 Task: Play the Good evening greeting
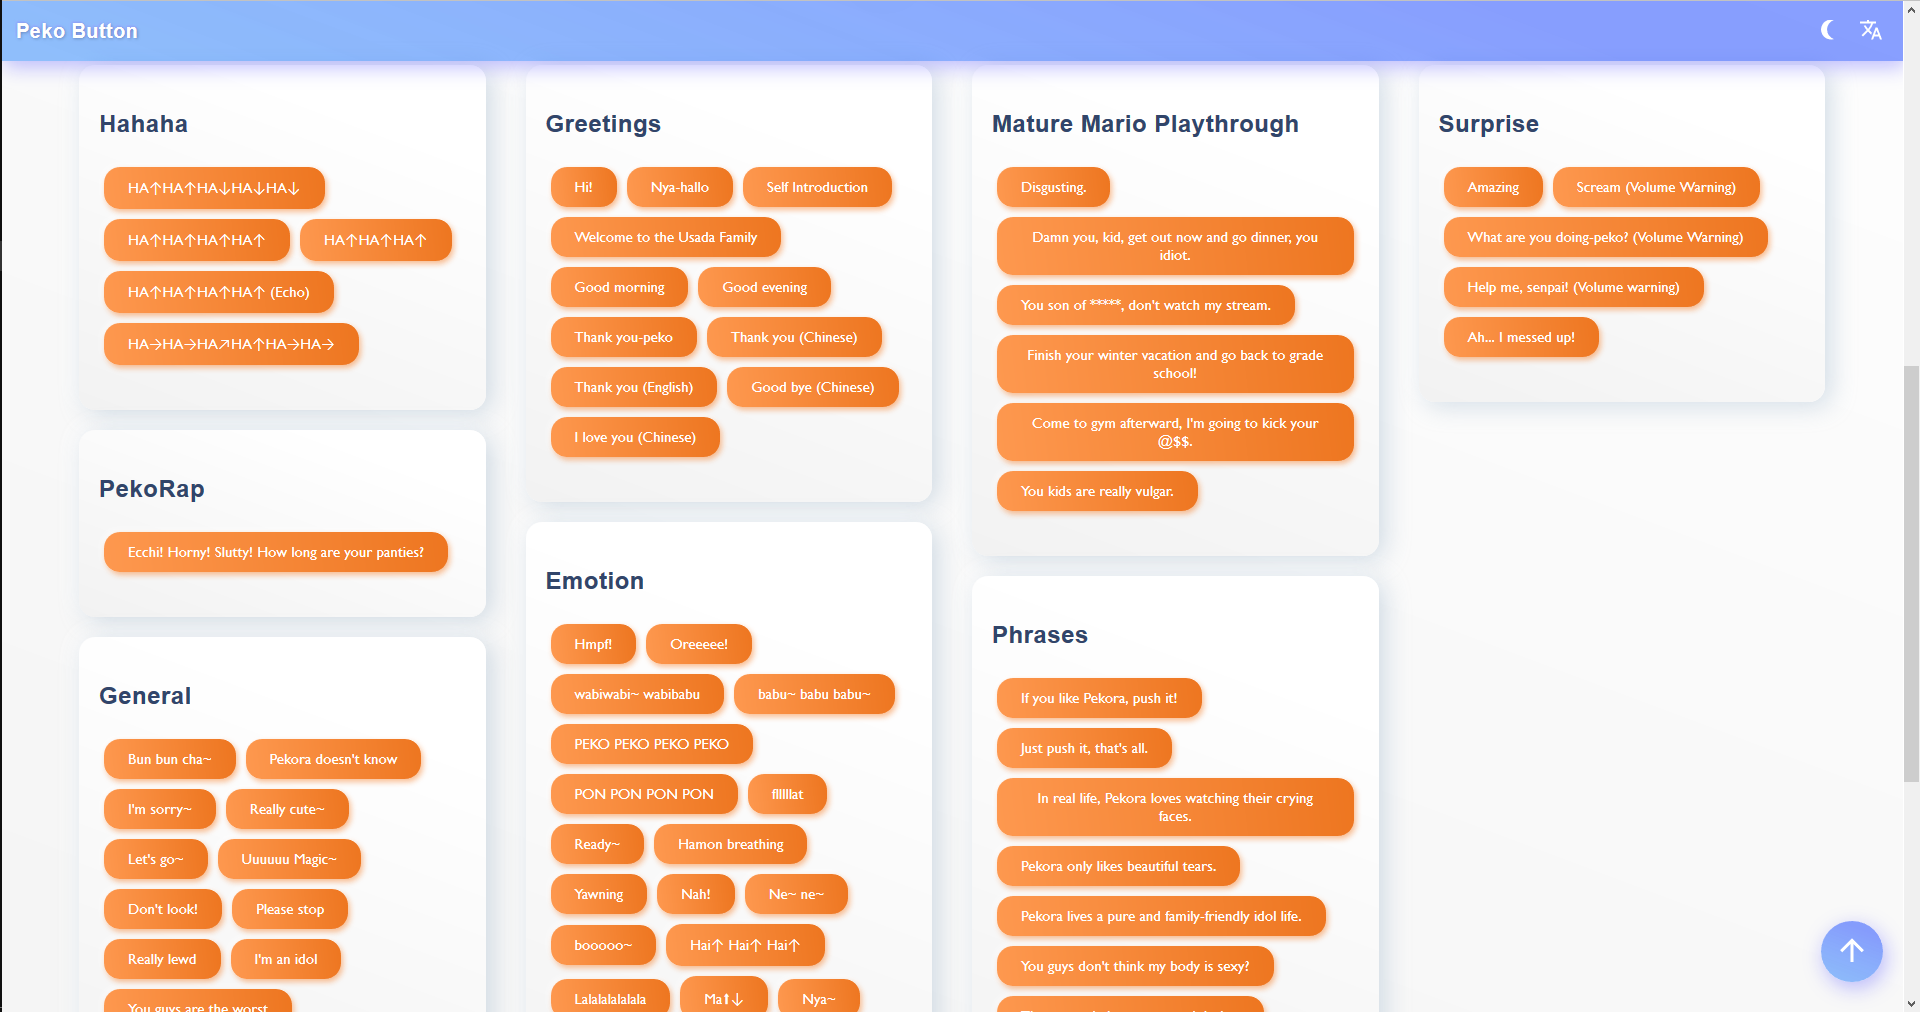click(x=765, y=287)
